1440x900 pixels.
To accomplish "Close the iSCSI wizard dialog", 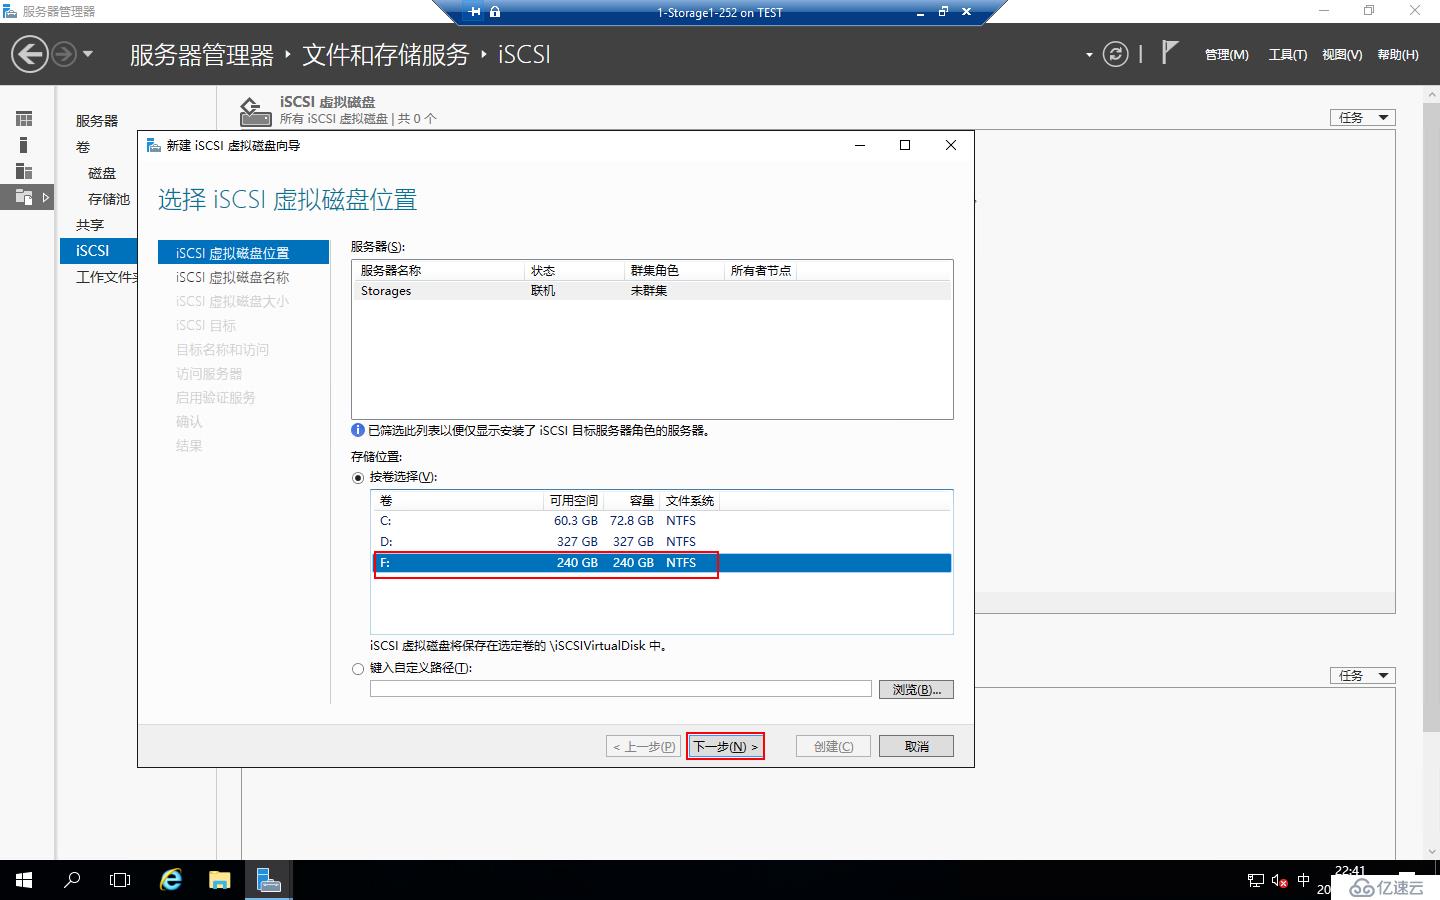I will tap(951, 145).
